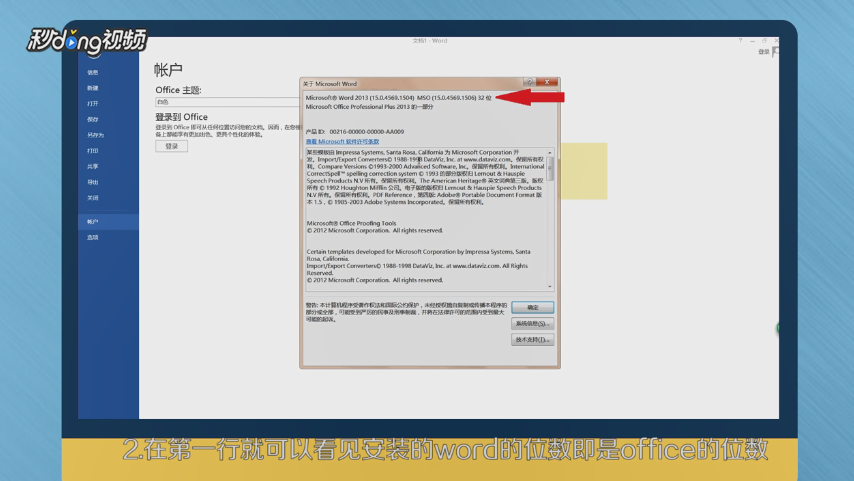Click the 'Microsoft Office Proofing Tools' text
The image size is (854, 481).
(351, 223)
